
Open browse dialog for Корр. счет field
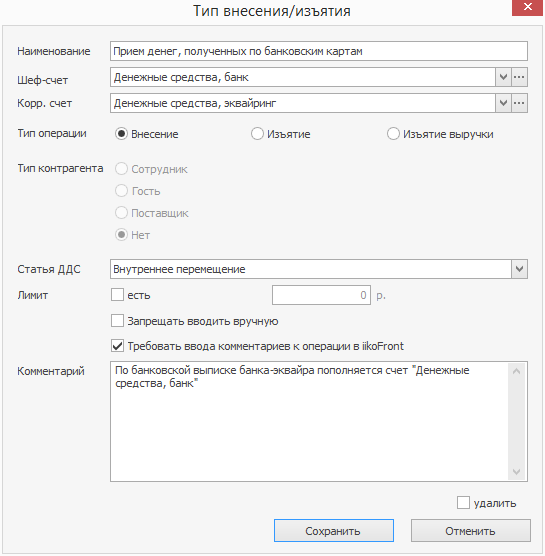519,103
